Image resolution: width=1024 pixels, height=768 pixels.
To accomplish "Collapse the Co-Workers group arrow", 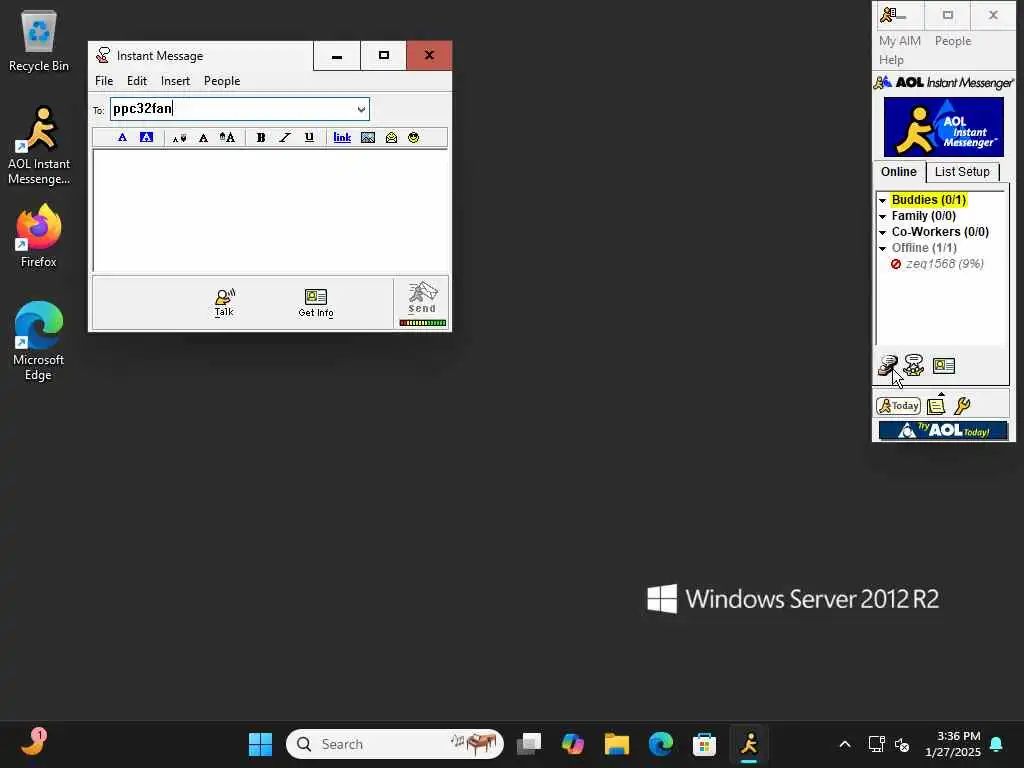I will coord(882,232).
